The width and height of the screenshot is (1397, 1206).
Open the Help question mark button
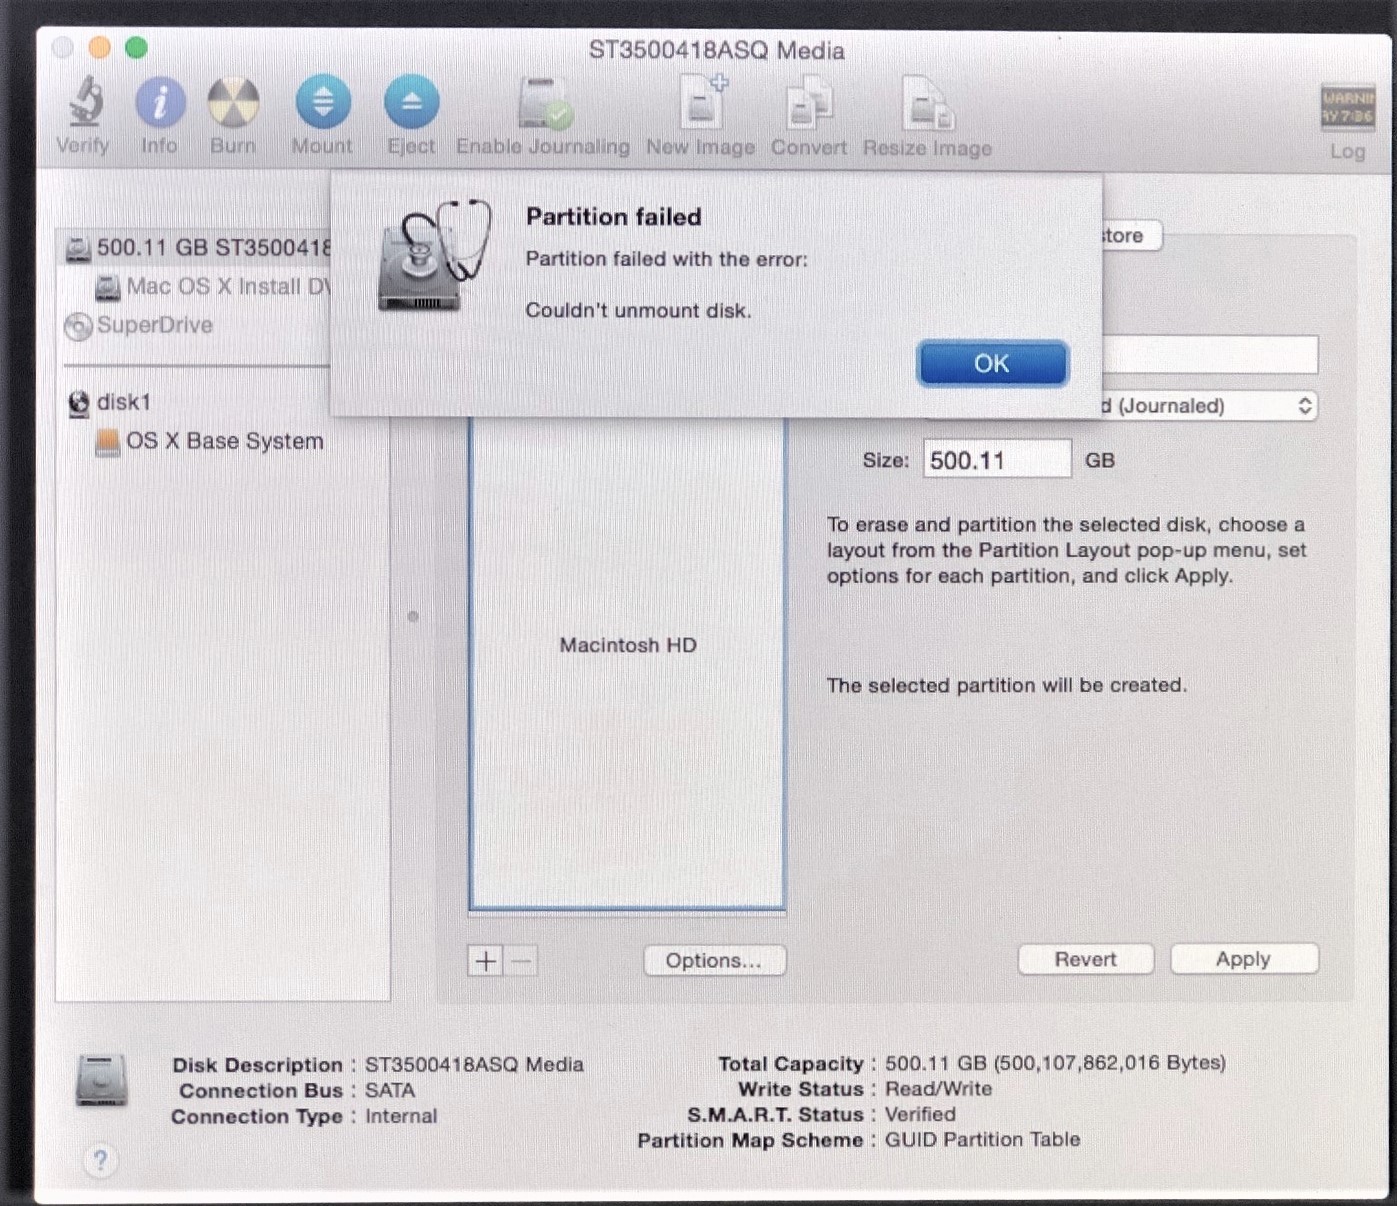tap(100, 1161)
